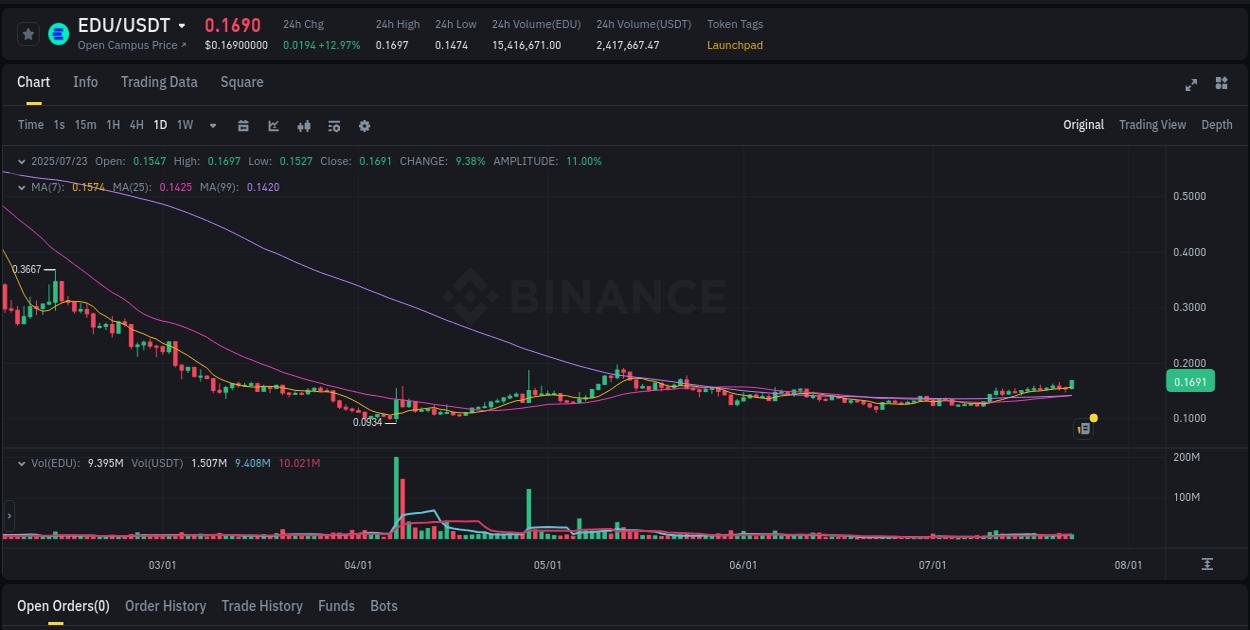Click the trade history note icon on chart
This screenshot has width=1250, height=630.
click(x=1083, y=427)
